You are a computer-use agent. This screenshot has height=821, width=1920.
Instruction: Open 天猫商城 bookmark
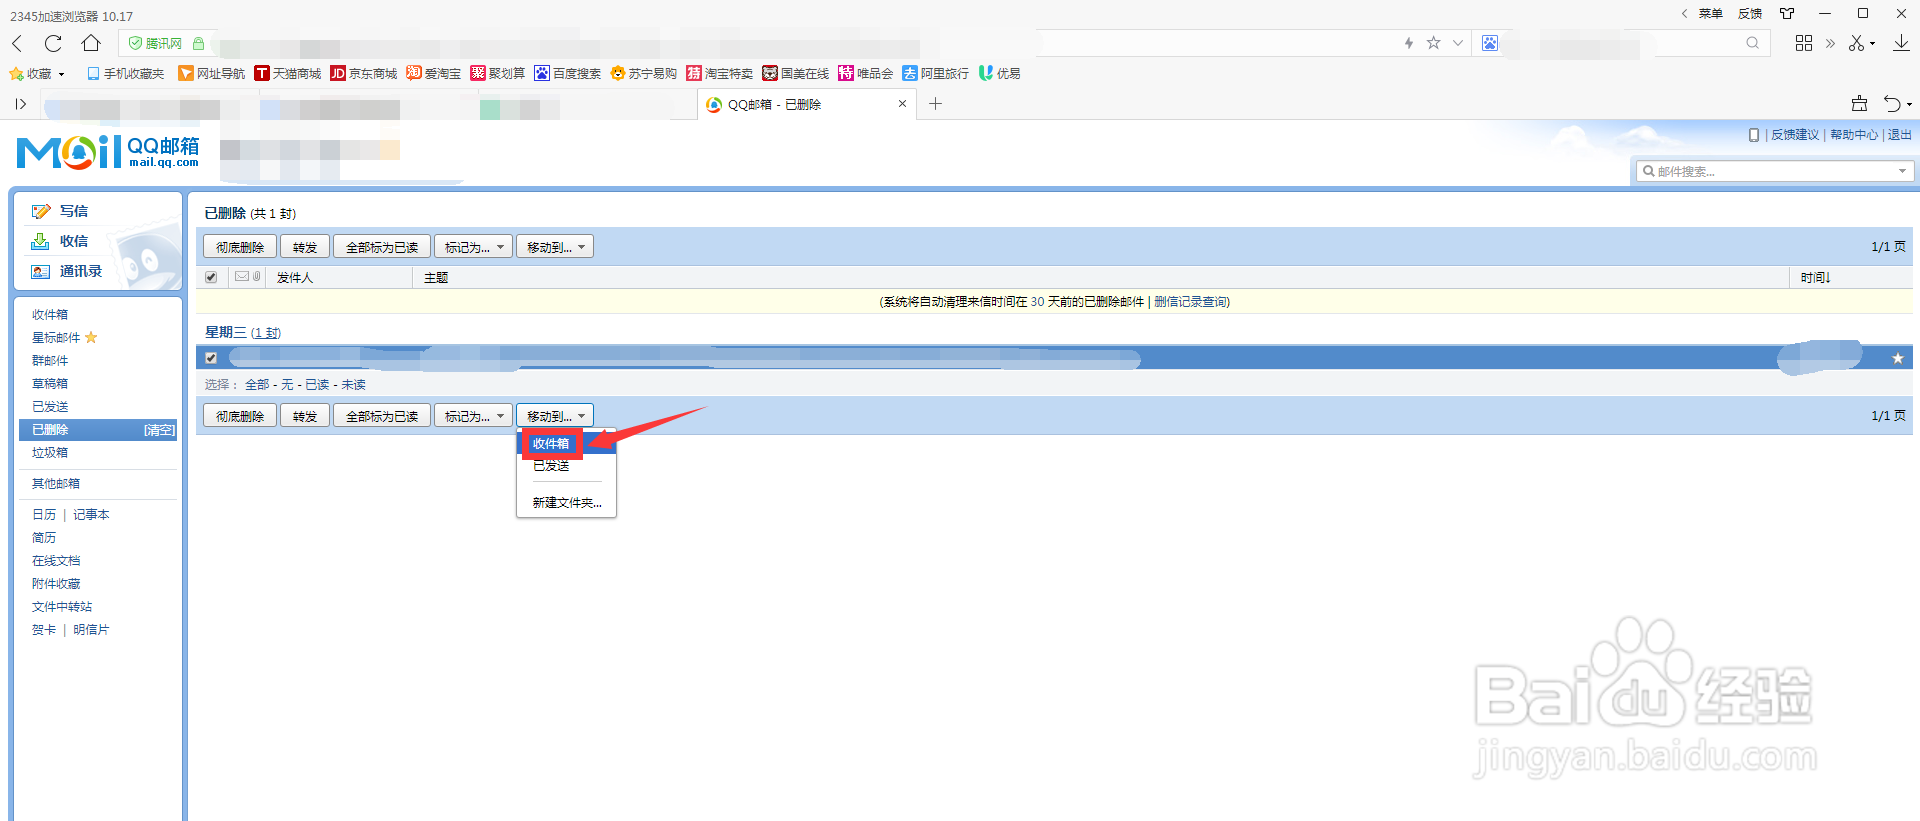[x=288, y=73]
